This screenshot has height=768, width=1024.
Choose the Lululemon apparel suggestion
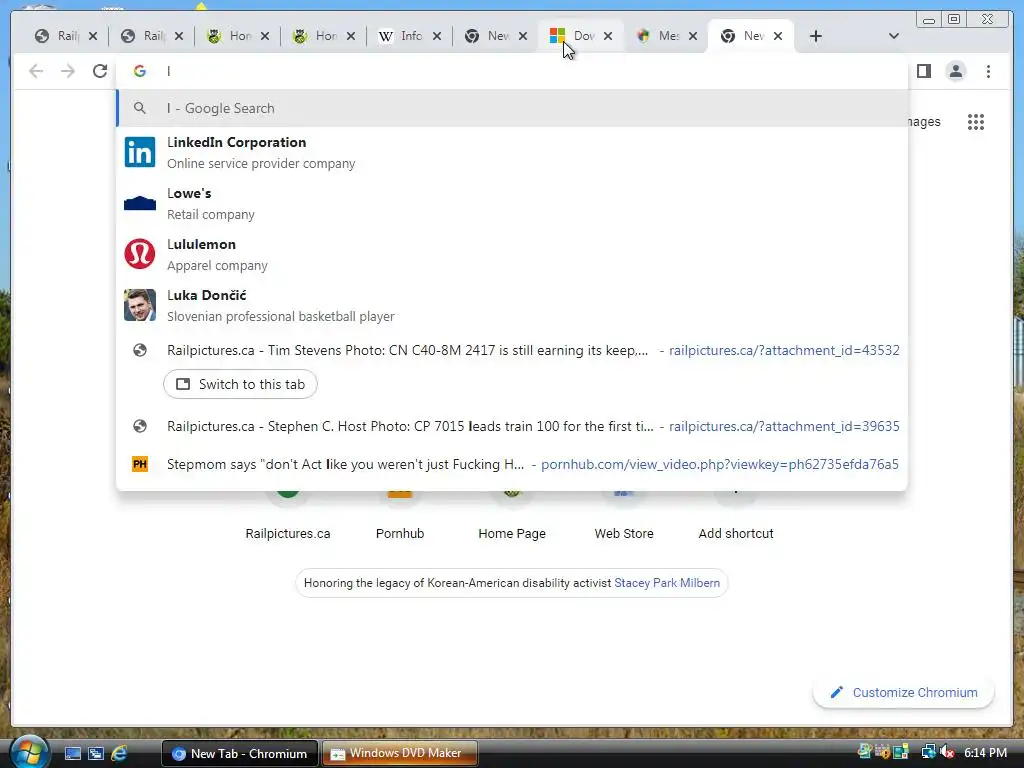click(x=512, y=254)
